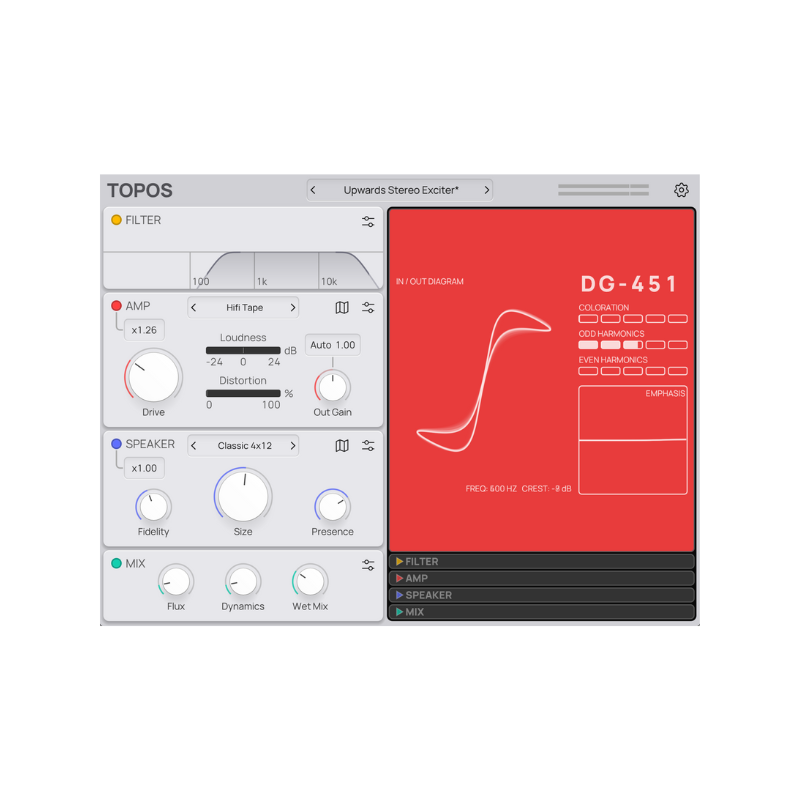
Task: Open the Mix advanced settings sliders icon
Action: point(368,563)
